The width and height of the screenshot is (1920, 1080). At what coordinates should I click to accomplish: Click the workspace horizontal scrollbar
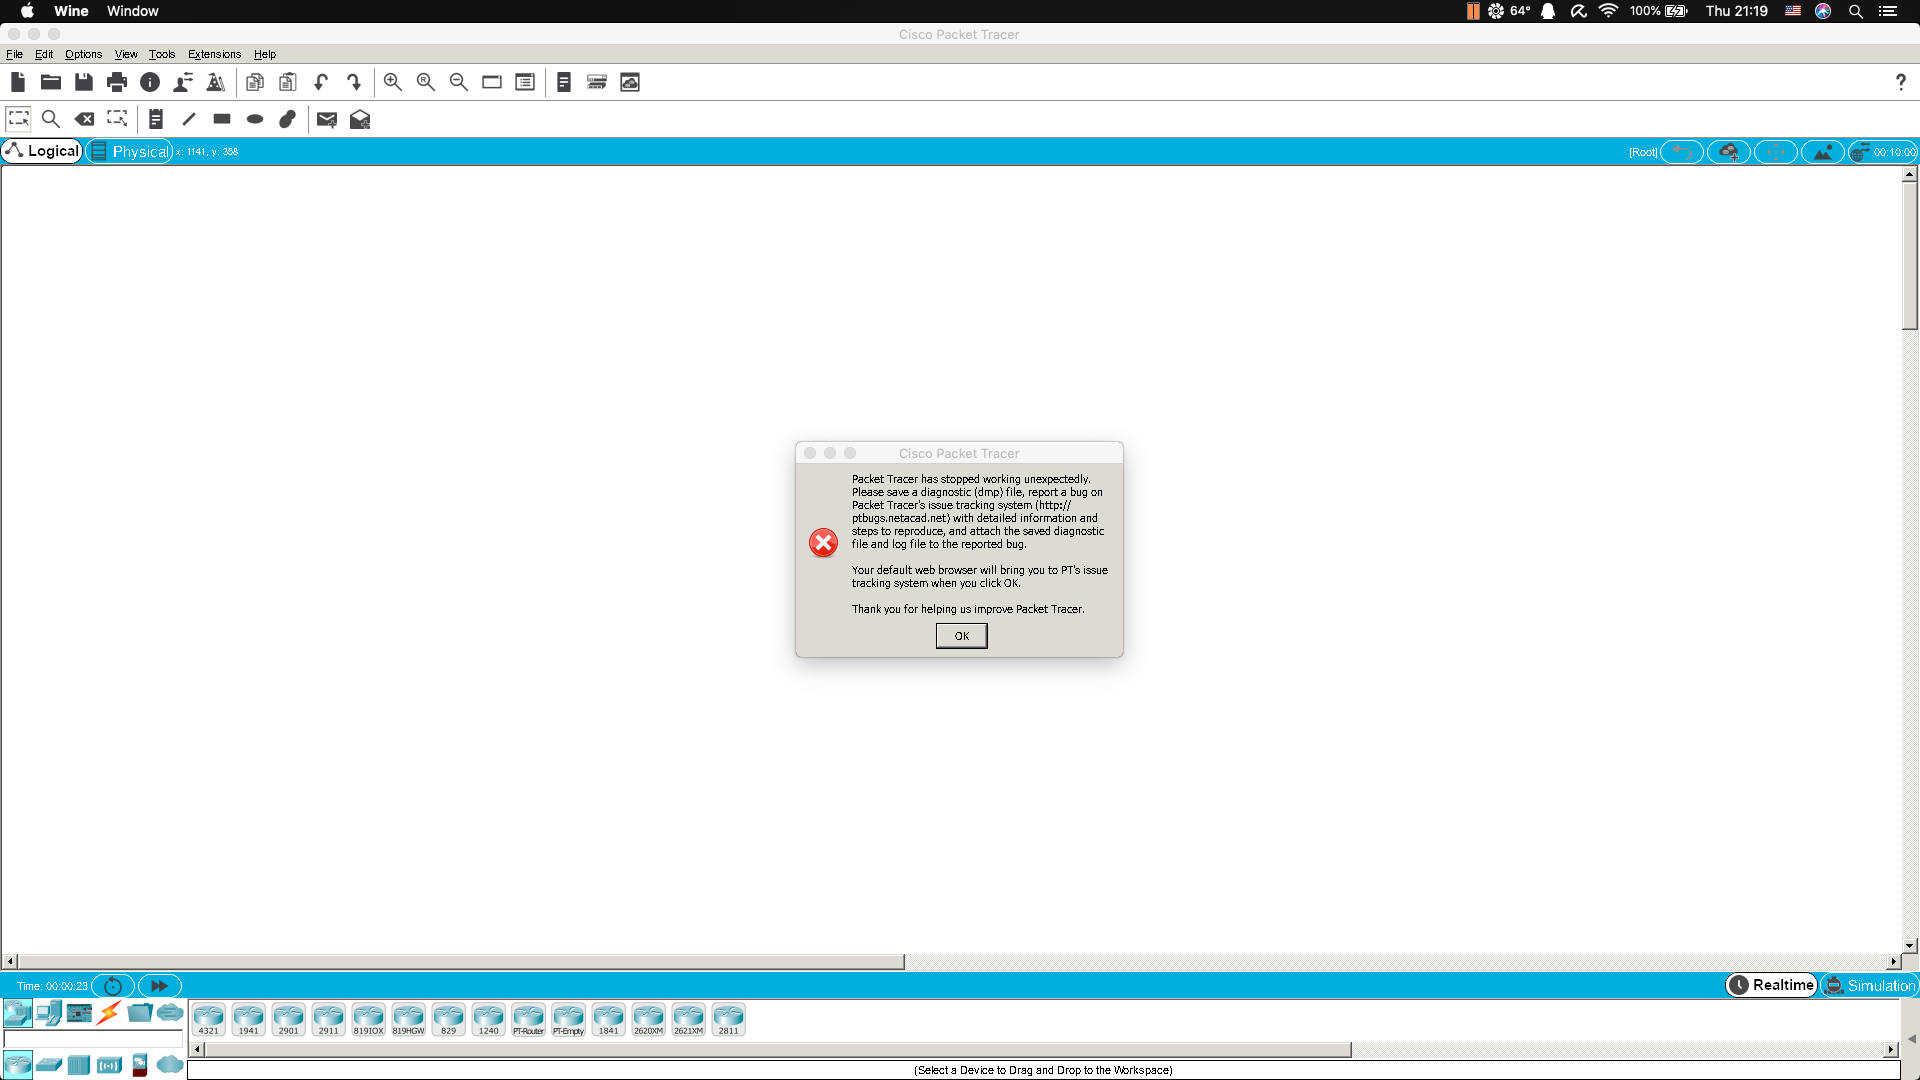click(461, 961)
